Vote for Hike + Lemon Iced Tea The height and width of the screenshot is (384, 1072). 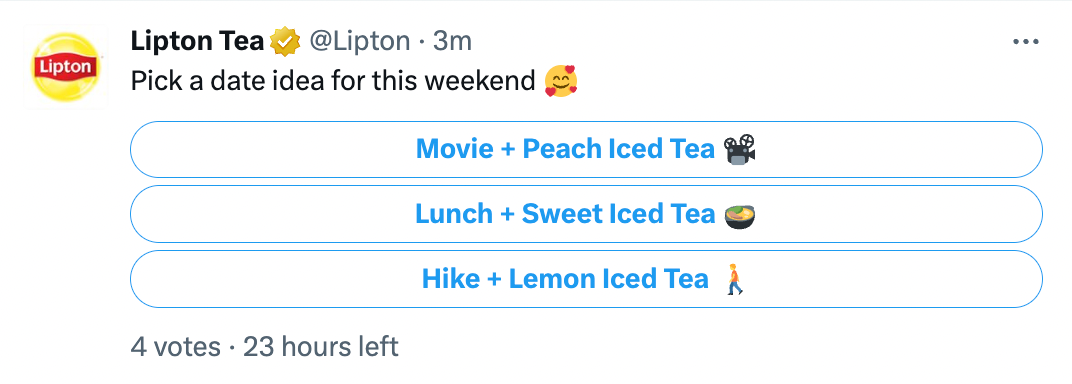tap(586, 279)
